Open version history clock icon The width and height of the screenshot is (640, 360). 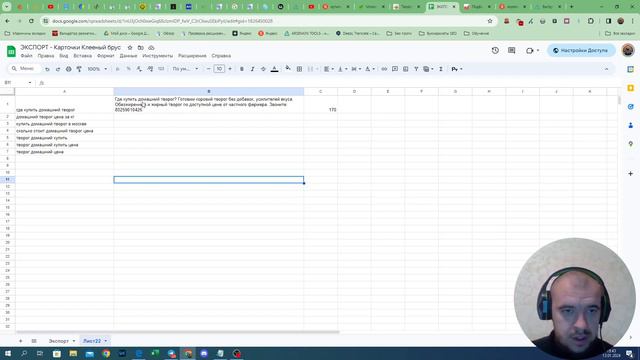(495, 50)
